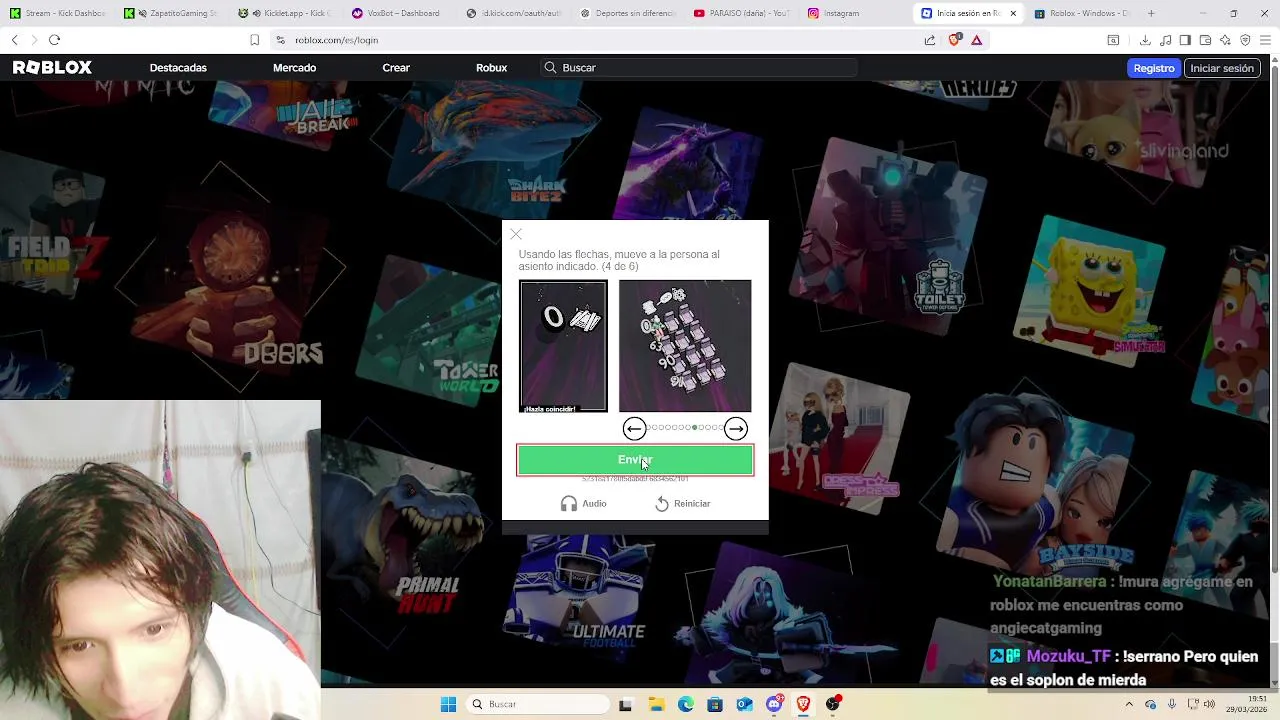Switch to VoxBot – Dashboard tab
This screenshot has height=720, width=1280.
tap(400, 13)
